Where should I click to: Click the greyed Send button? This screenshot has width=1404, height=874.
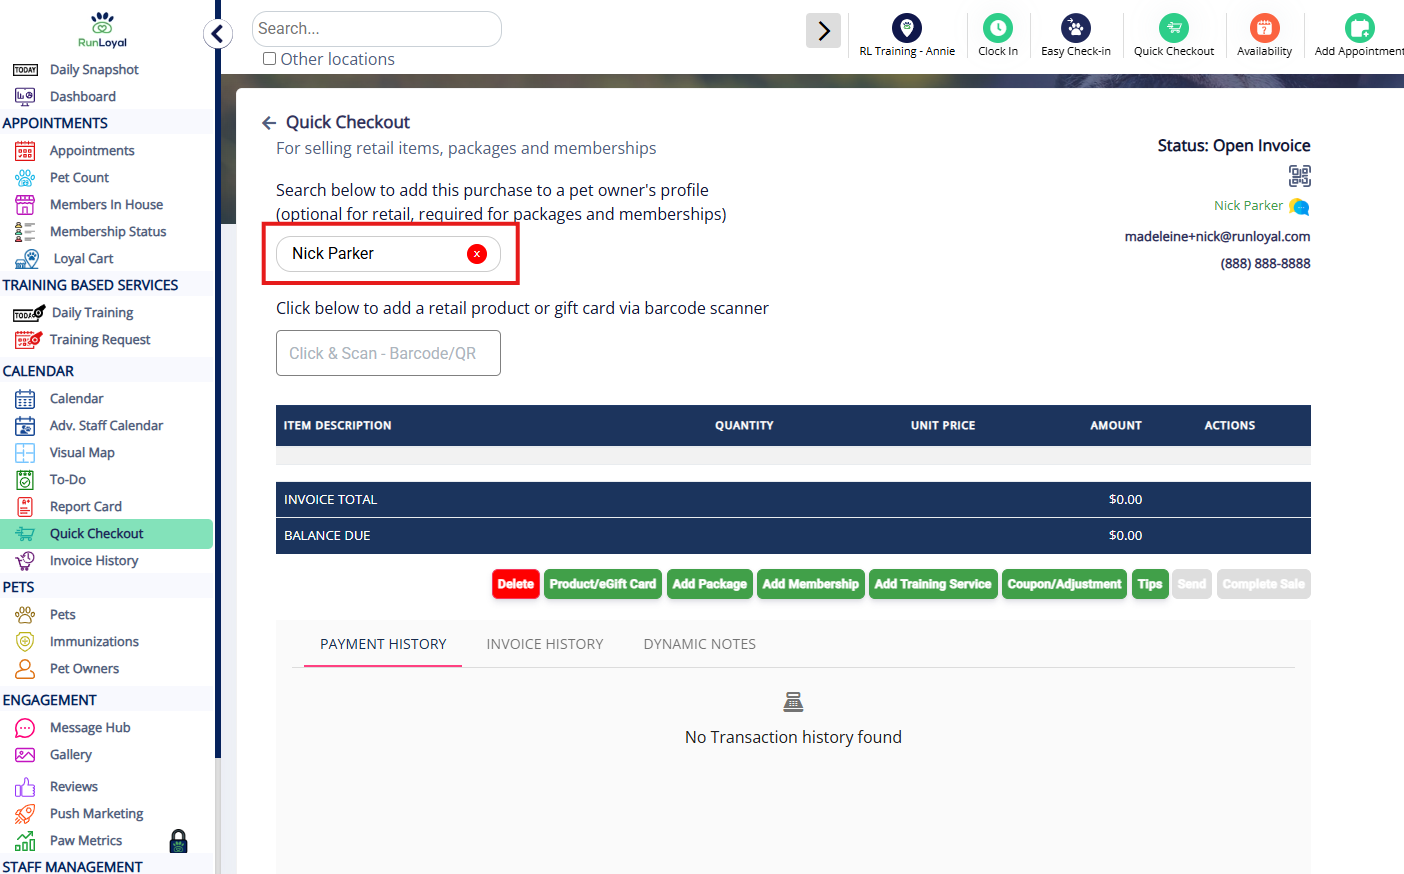[1192, 584]
